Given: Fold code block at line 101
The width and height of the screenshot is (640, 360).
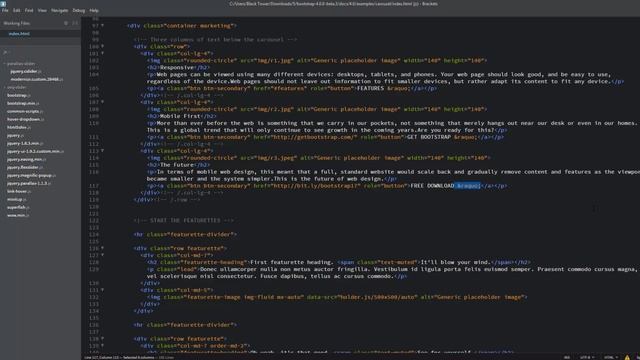Looking at the screenshot, I should click(102, 53).
